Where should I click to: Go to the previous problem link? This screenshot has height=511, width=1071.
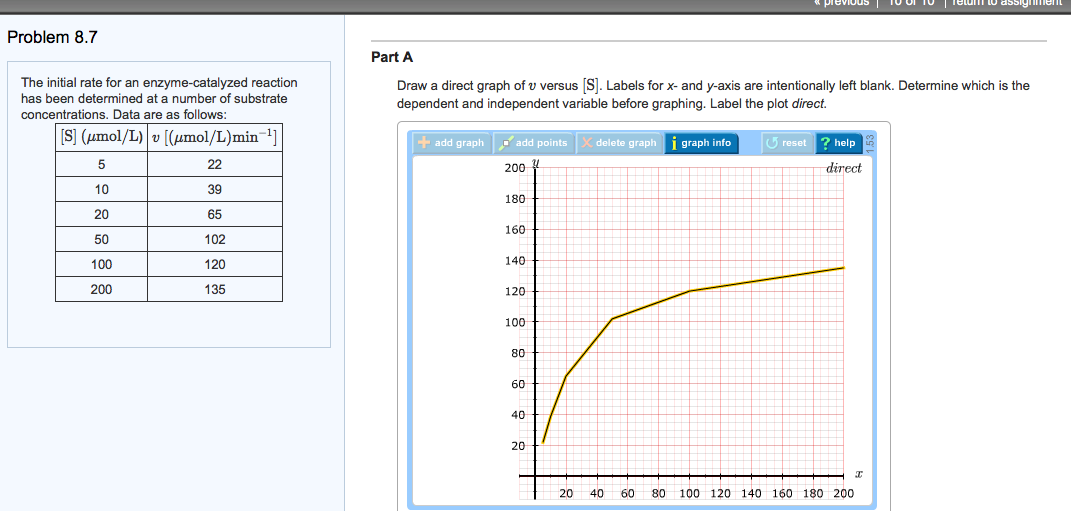tap(842, 3)
